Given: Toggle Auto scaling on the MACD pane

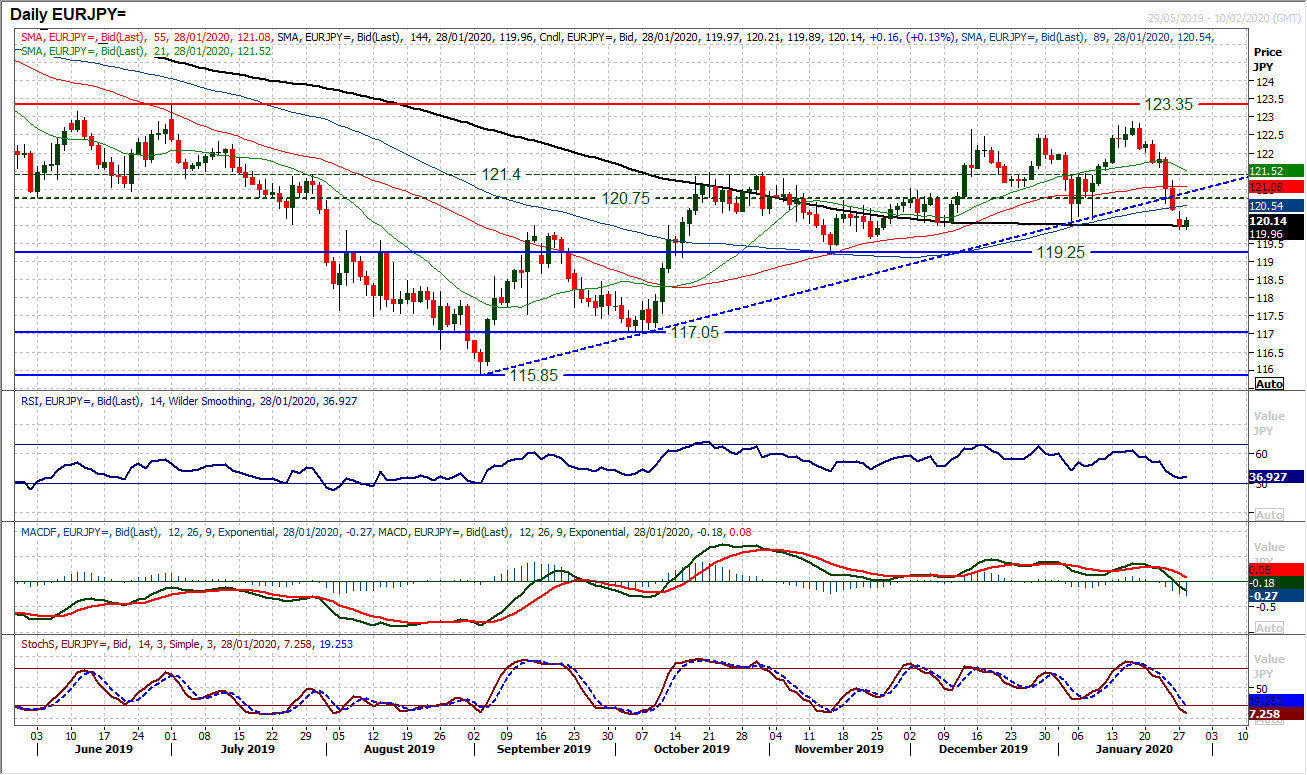Looking at the screenshot, I should [1268, 627].
